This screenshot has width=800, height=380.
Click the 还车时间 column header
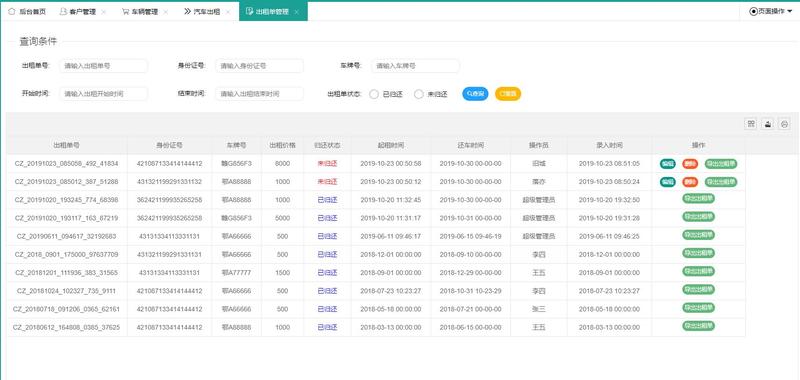pyautogui.click(x=470, y=145)
